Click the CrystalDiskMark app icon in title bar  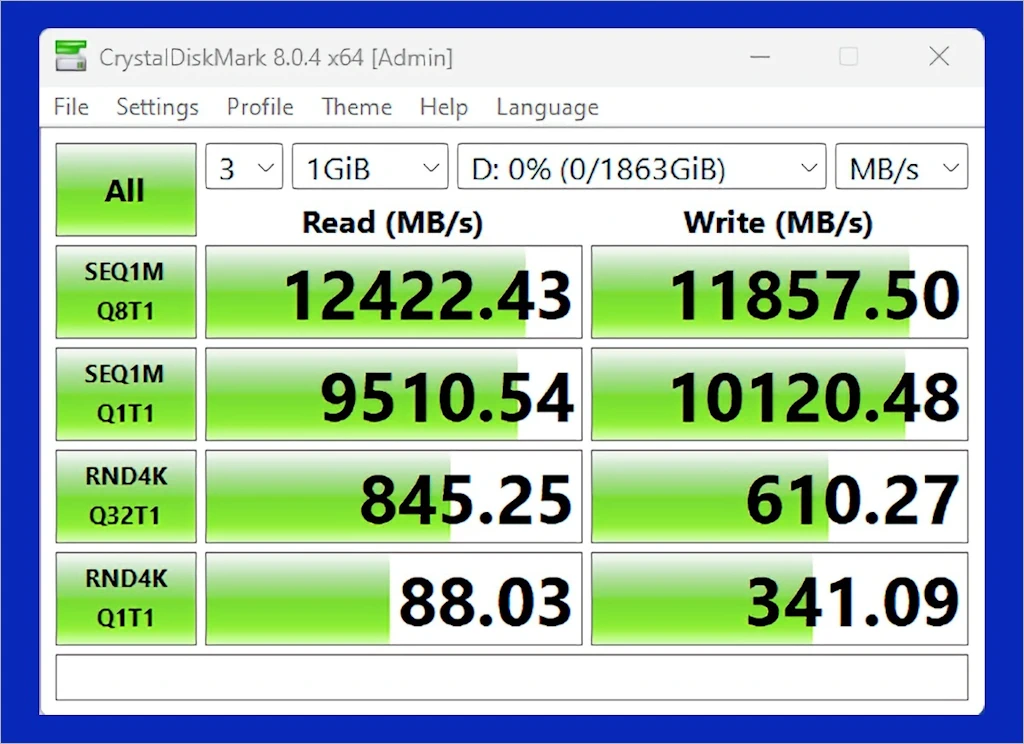(71, 56)
